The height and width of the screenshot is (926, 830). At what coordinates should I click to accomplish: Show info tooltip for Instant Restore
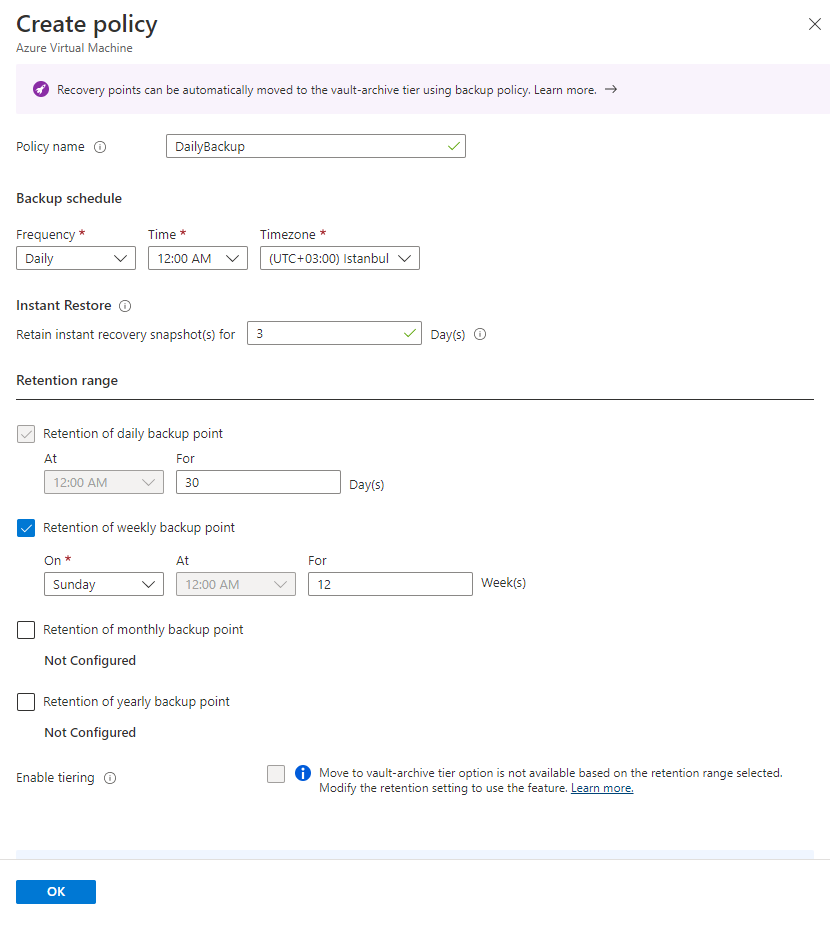pyautogui.click(x=125, y=306)
